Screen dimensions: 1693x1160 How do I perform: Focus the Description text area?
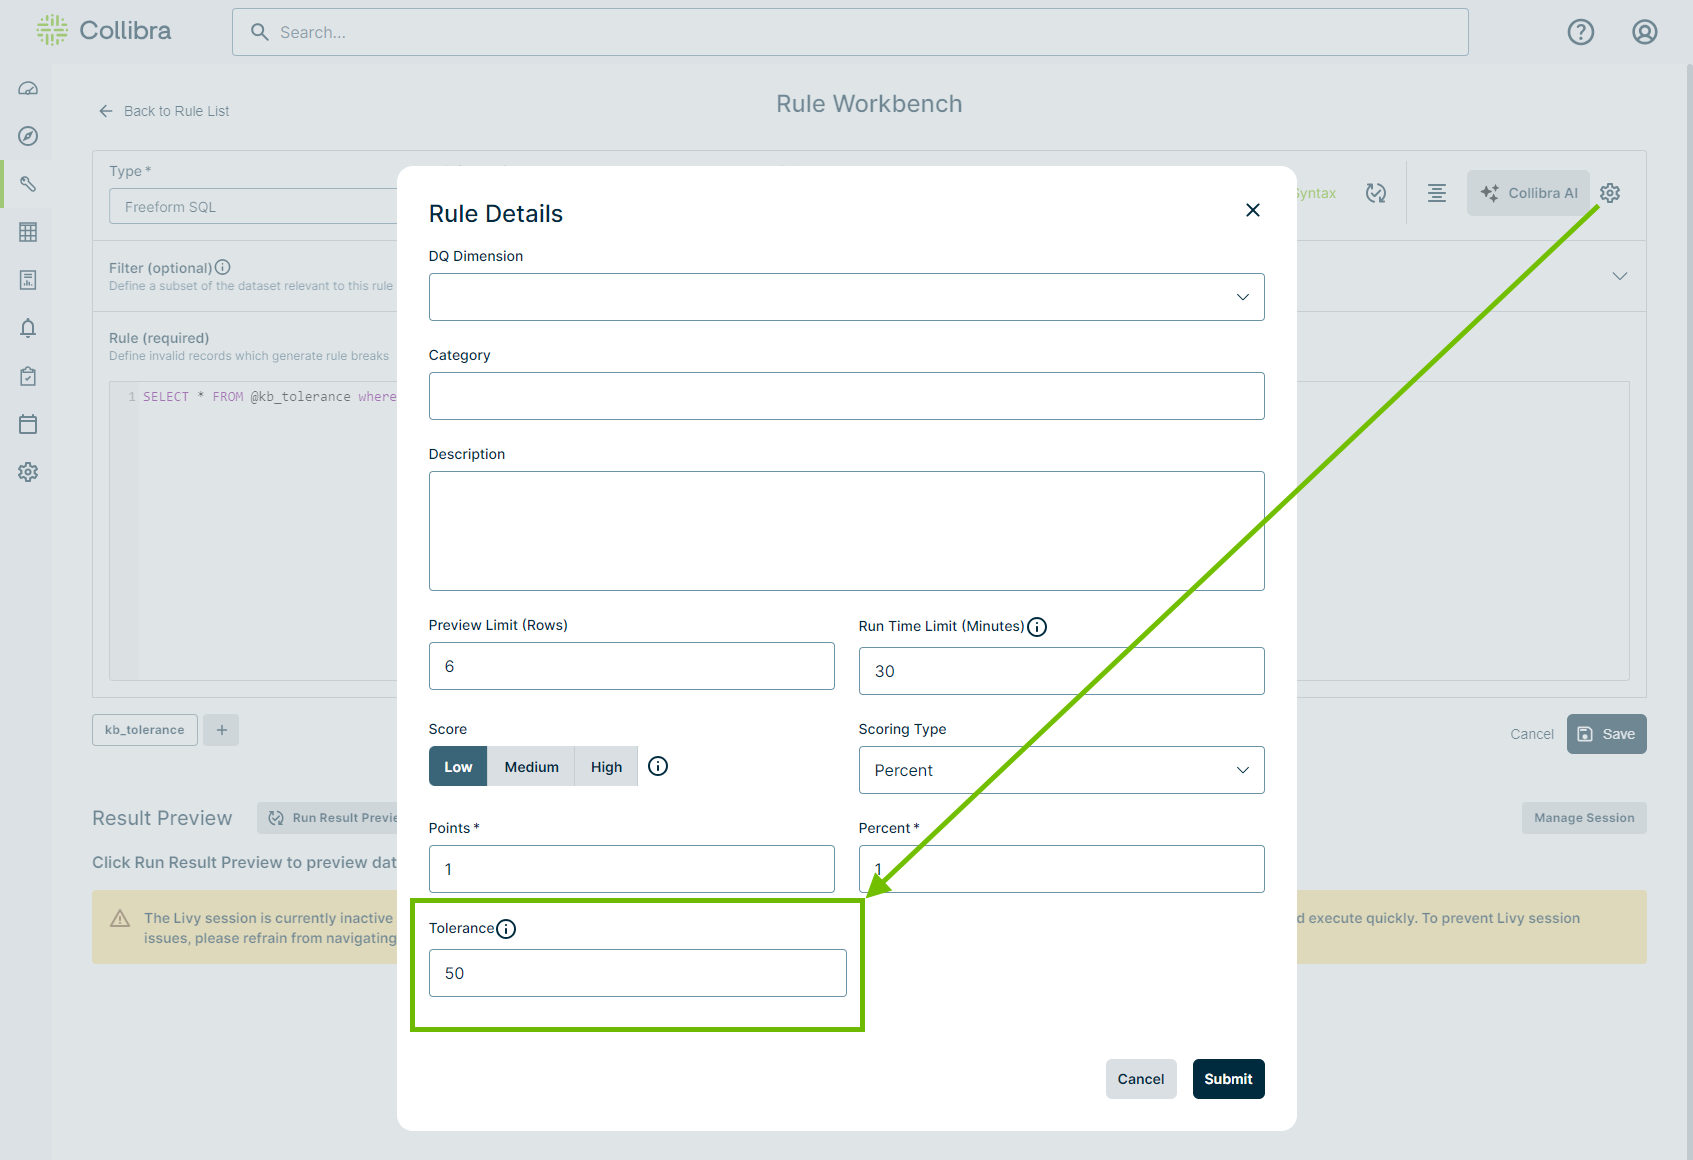(x=846, y=531)
